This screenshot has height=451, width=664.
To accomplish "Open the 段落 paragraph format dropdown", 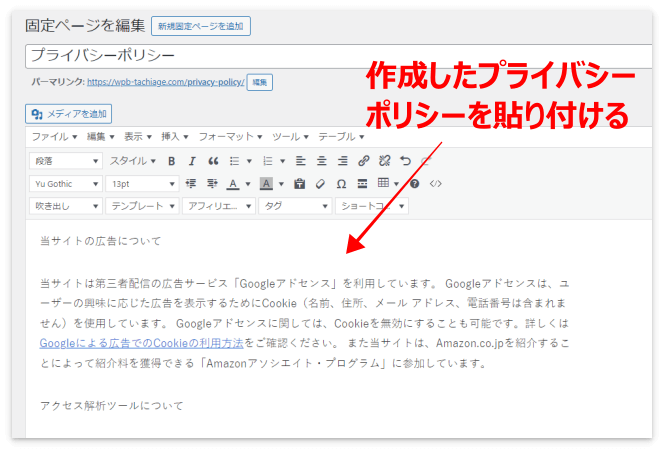I will (66, 161).
